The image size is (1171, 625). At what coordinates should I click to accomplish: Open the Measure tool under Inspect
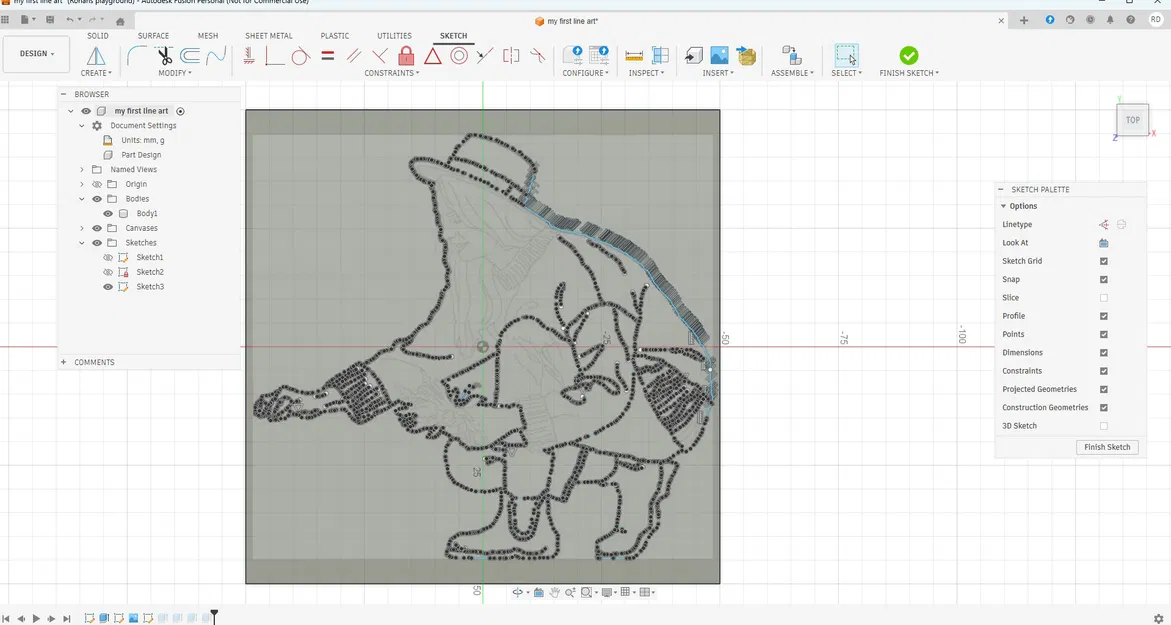click(636, 56)
